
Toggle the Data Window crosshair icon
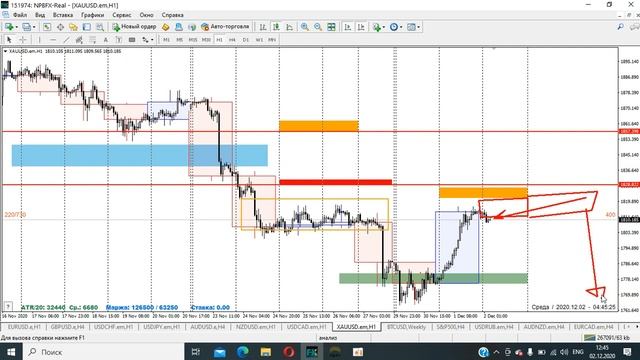(60, 27)
